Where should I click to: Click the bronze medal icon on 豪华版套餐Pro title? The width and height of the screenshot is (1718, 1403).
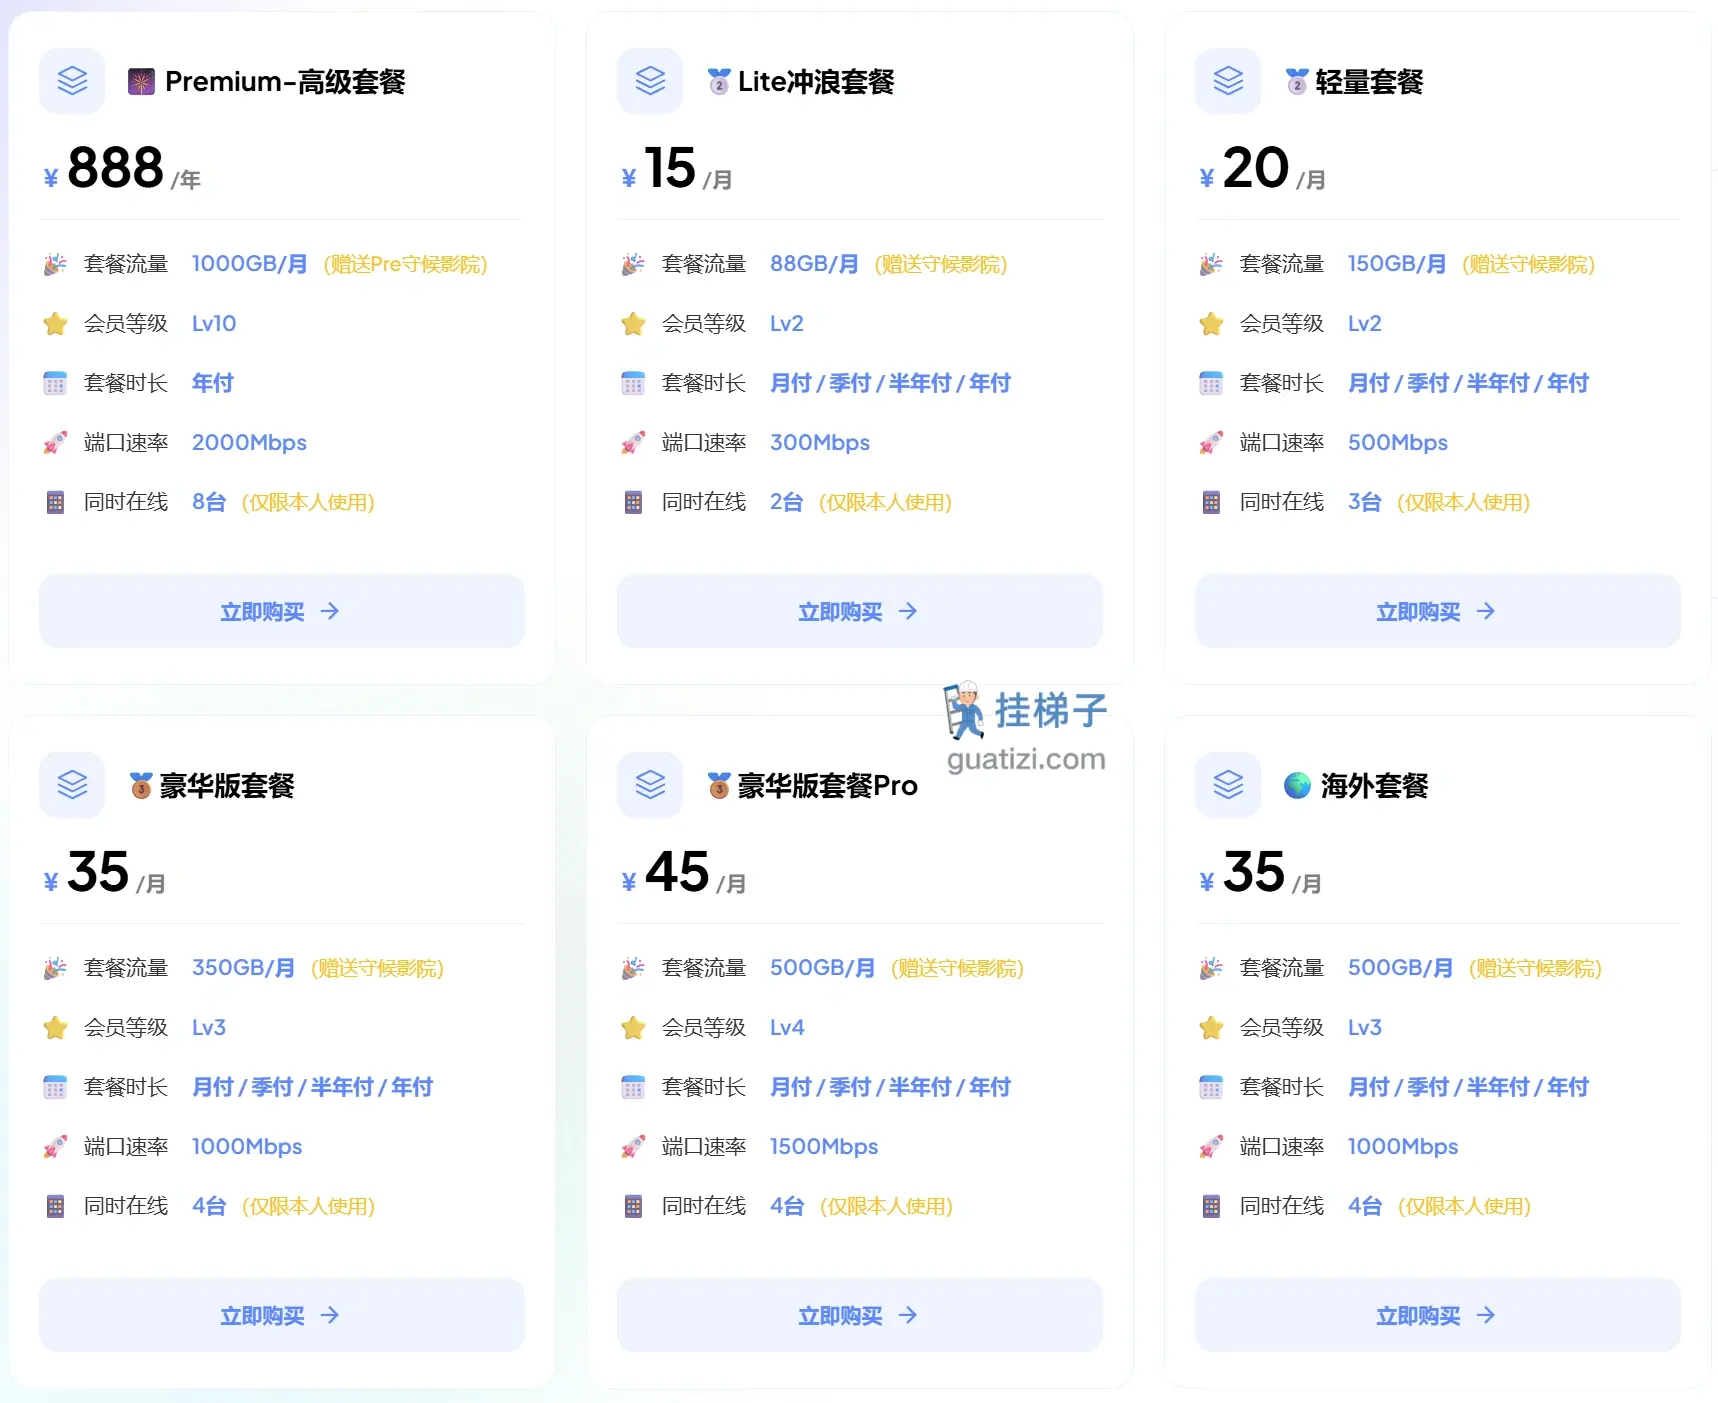point(718,785)
